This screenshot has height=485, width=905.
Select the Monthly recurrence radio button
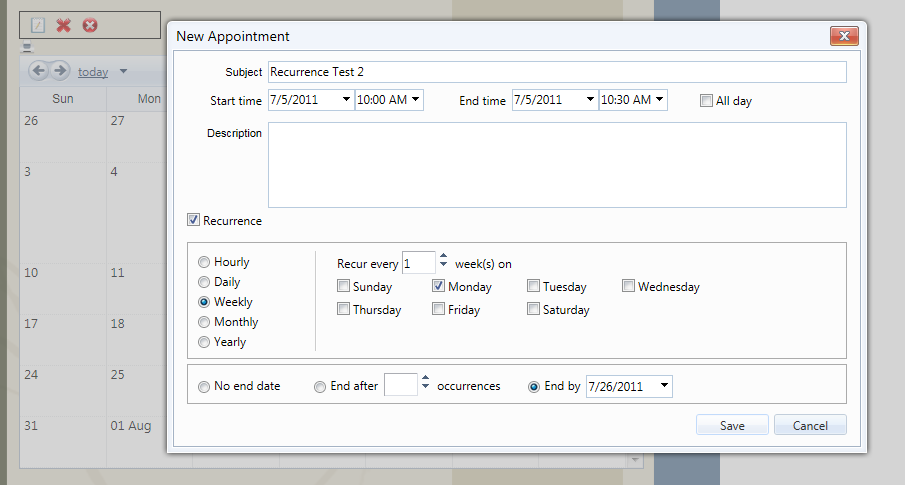[x=205, y=322]
